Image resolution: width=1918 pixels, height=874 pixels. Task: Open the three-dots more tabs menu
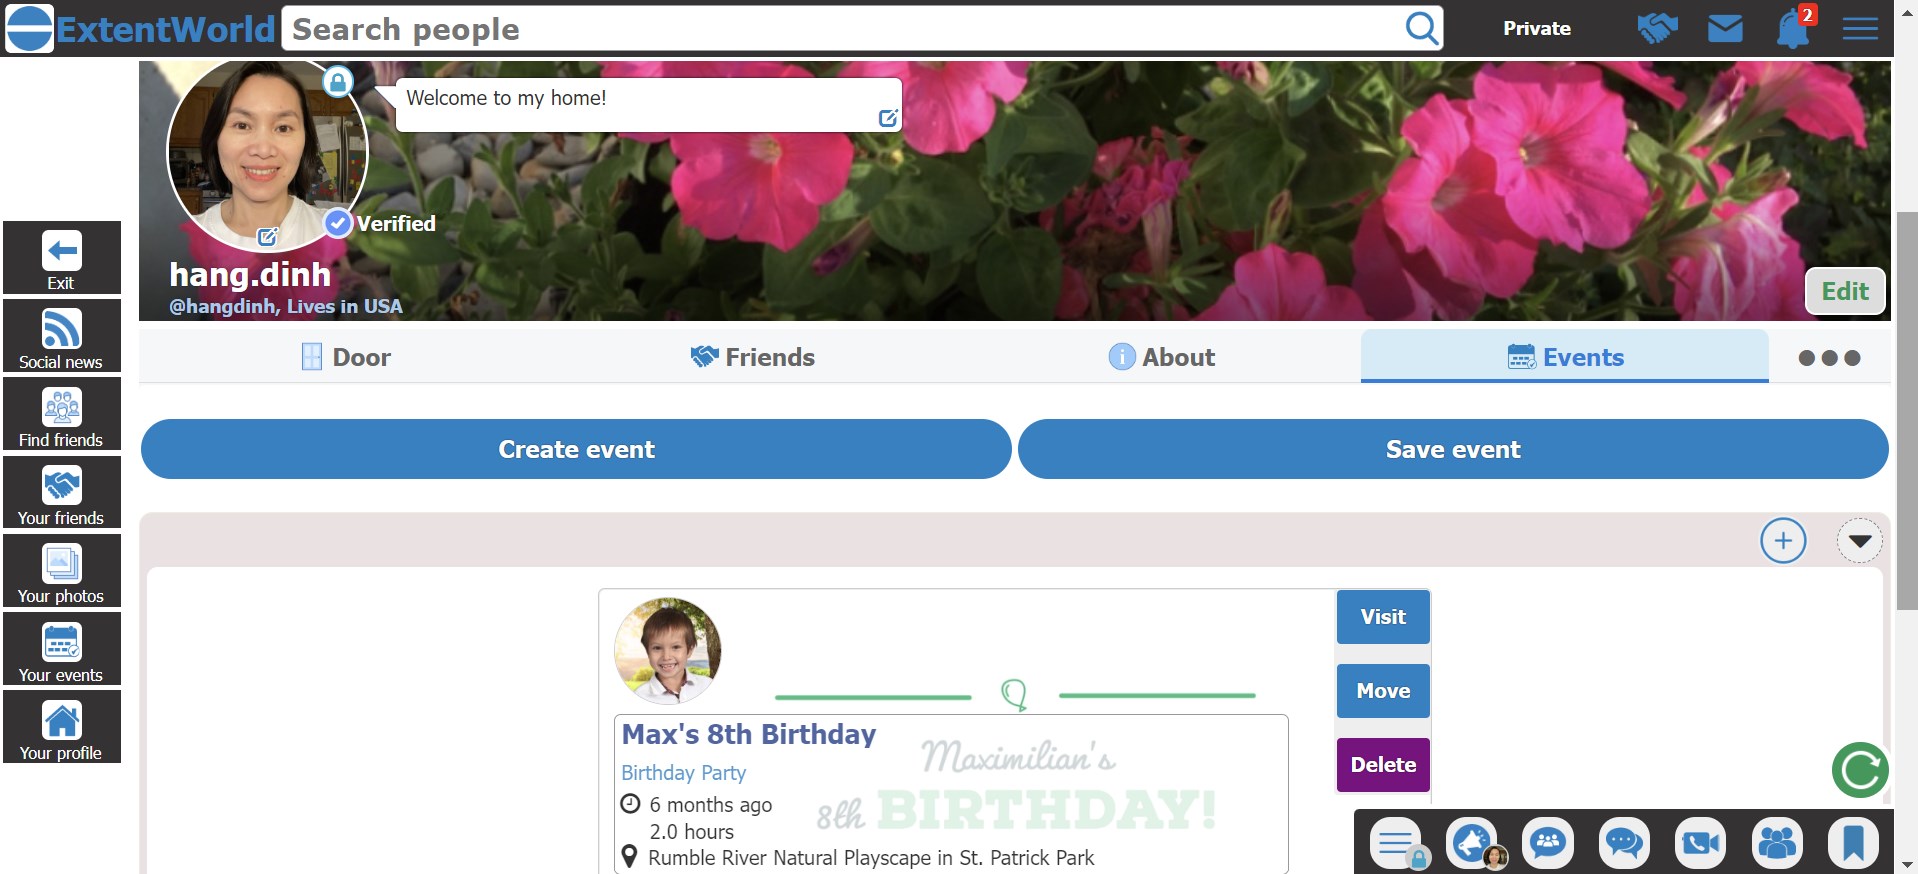[1829, 358]
